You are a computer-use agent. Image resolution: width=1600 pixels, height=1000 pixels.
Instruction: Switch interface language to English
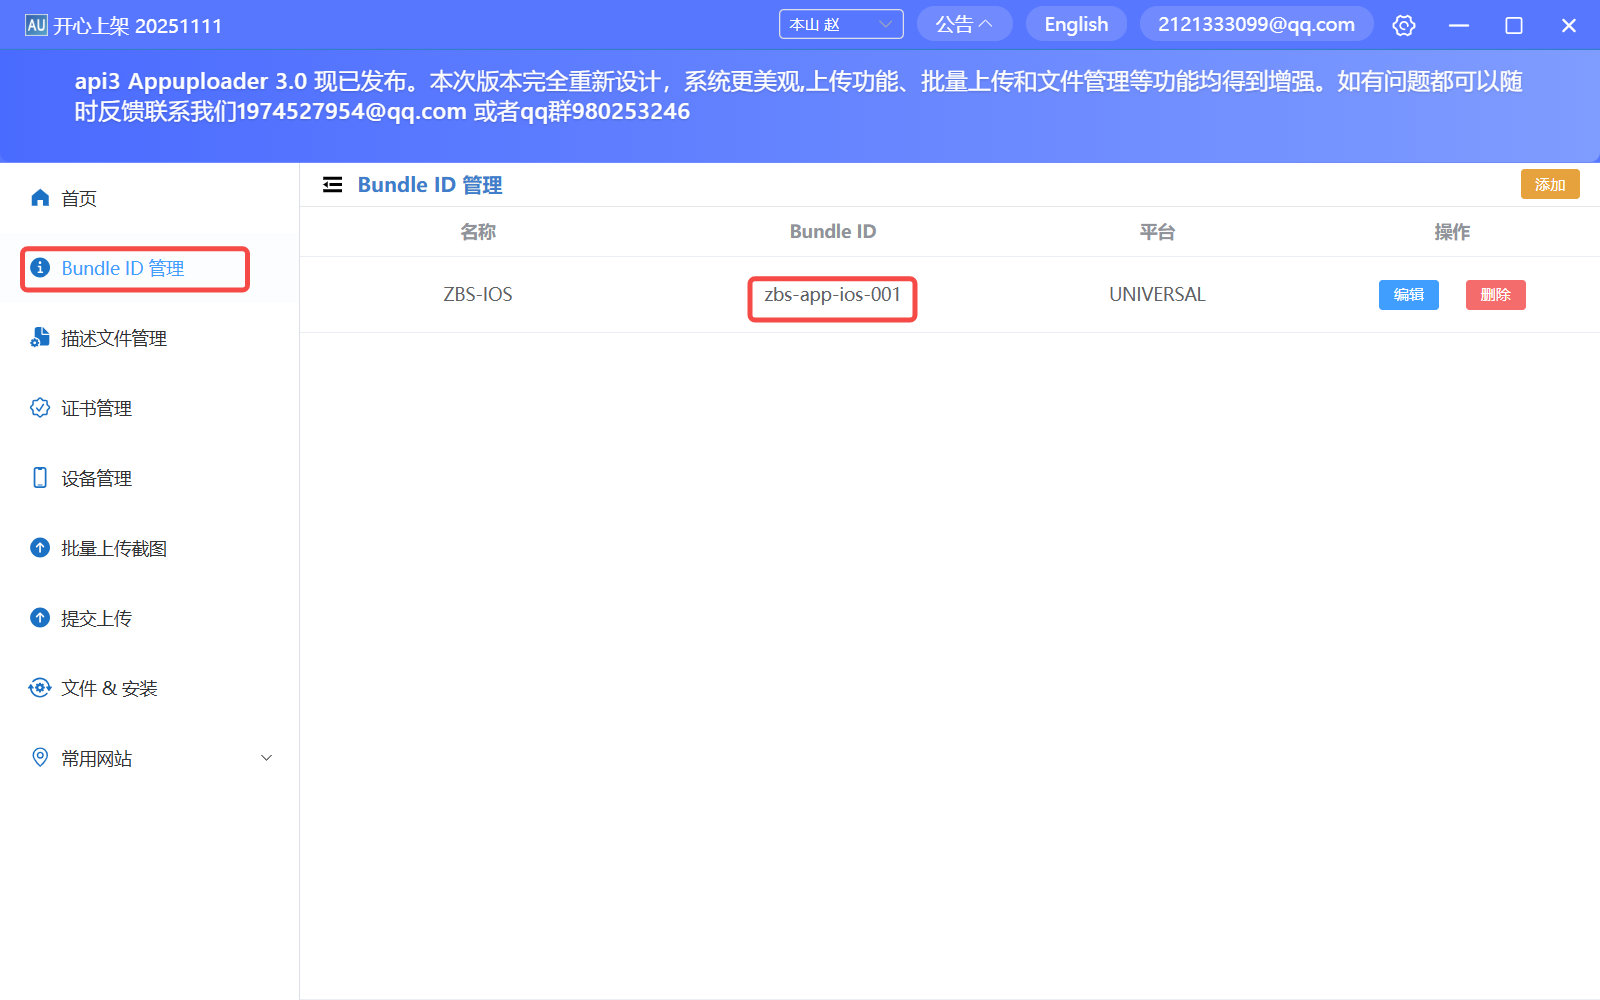(1076, 23)
